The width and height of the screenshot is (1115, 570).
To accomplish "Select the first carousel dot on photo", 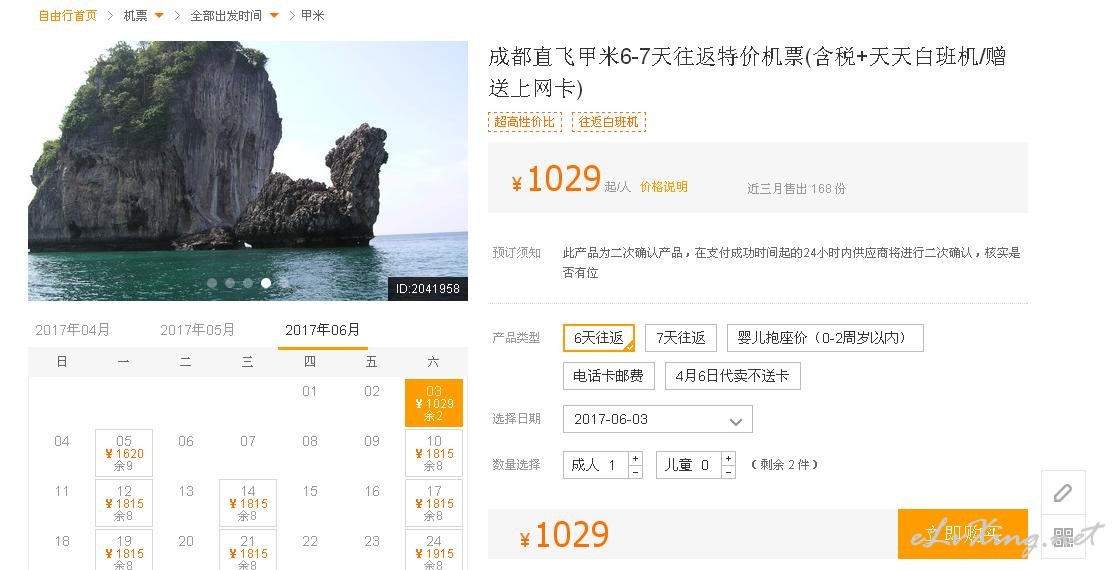I will [212, 283].
